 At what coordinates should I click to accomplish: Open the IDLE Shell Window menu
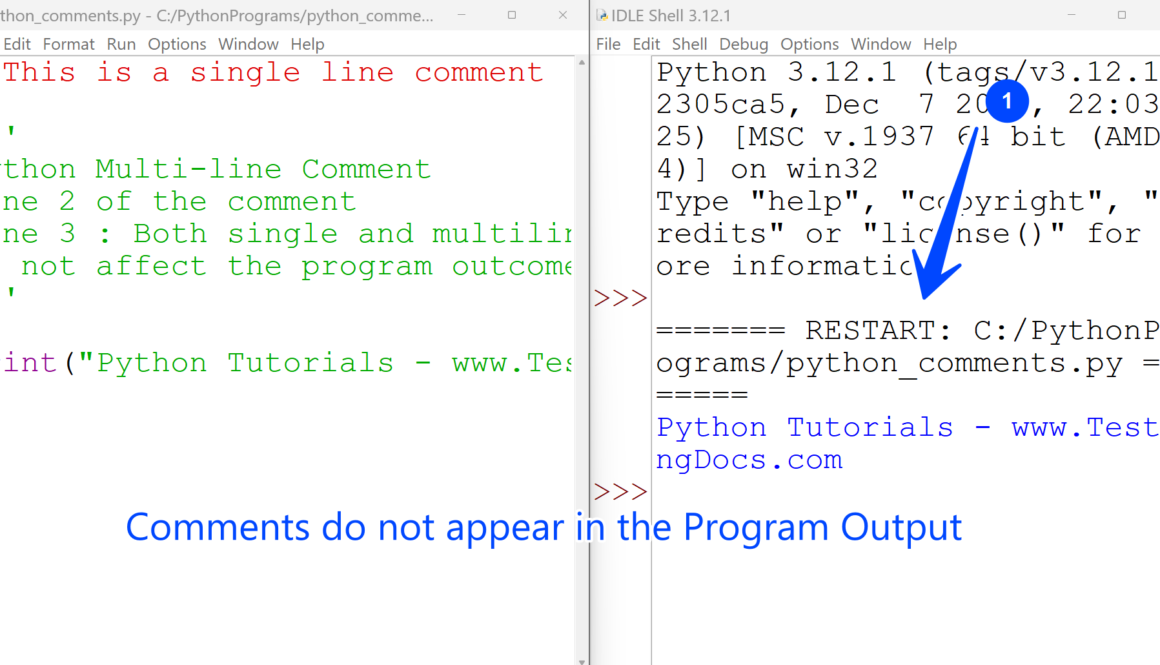[x=880, y=44]
